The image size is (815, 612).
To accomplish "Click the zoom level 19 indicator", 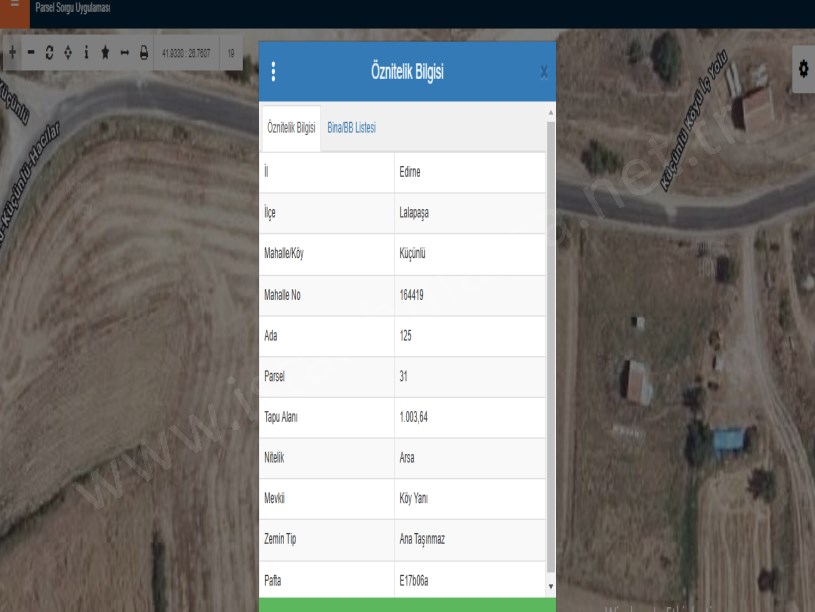I will [232, 52].
